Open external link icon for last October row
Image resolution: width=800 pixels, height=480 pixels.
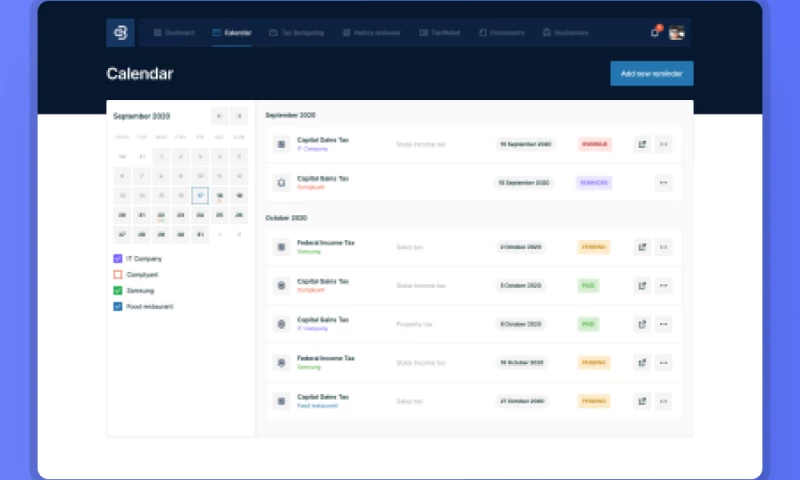pos(642,401)
